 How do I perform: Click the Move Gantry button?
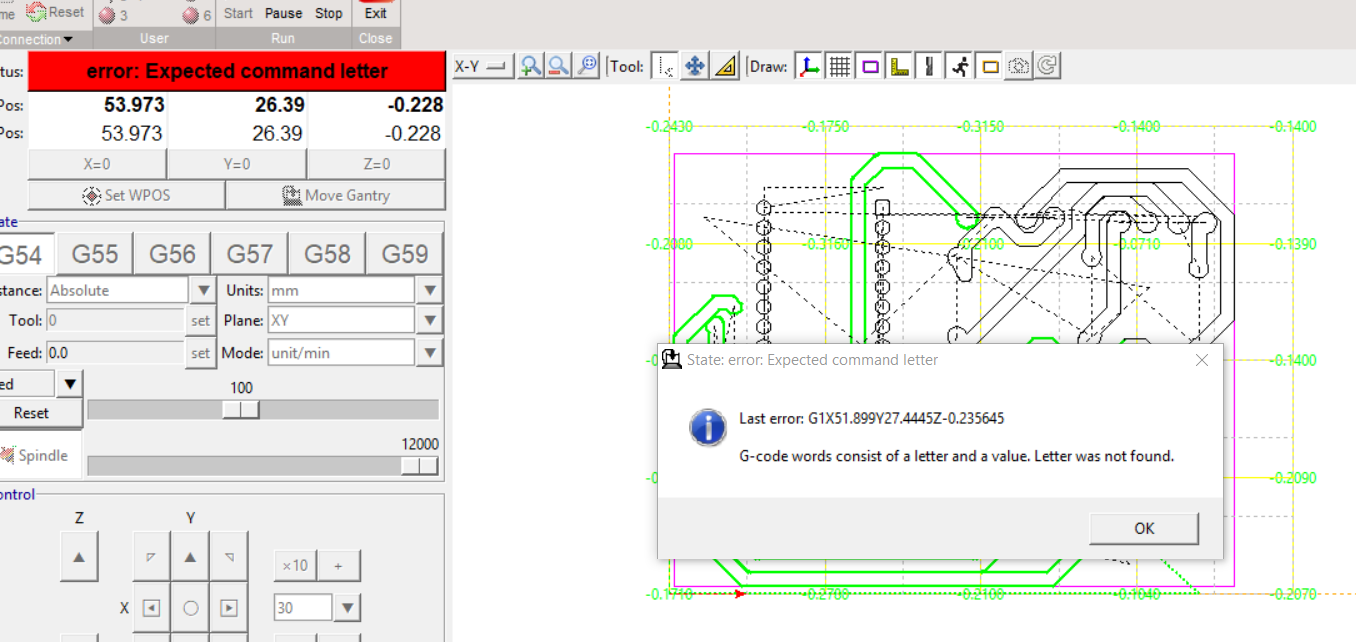pos(336,195)
